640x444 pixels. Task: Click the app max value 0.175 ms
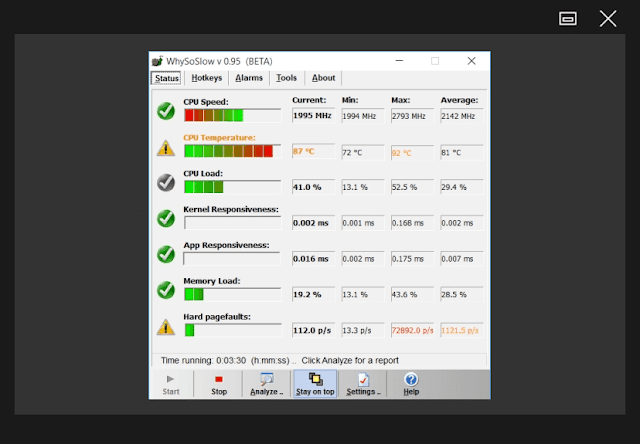(x=412, y=259)
